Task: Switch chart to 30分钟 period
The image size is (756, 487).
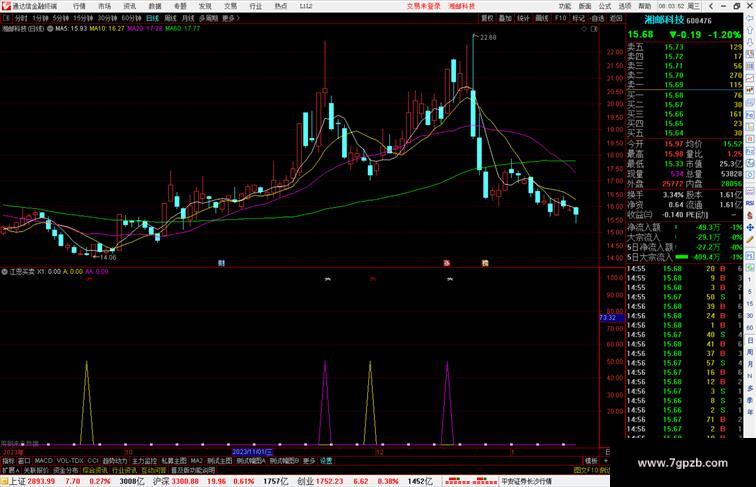Action: (107, 18)
